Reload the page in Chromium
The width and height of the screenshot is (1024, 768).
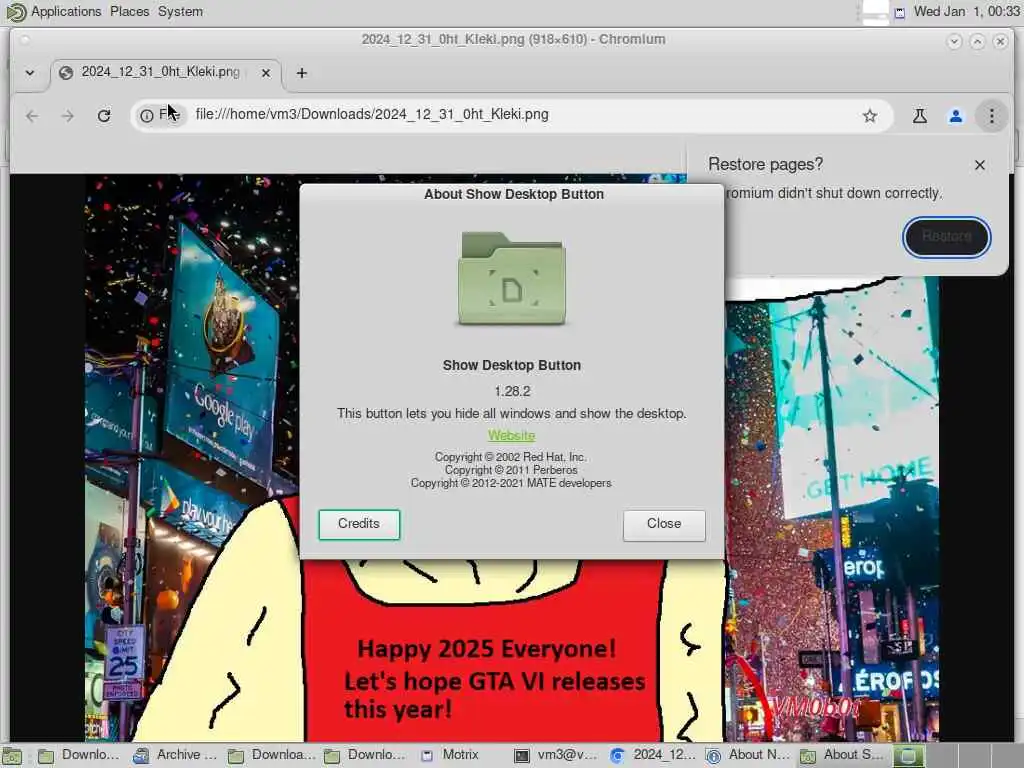(104, 116)
